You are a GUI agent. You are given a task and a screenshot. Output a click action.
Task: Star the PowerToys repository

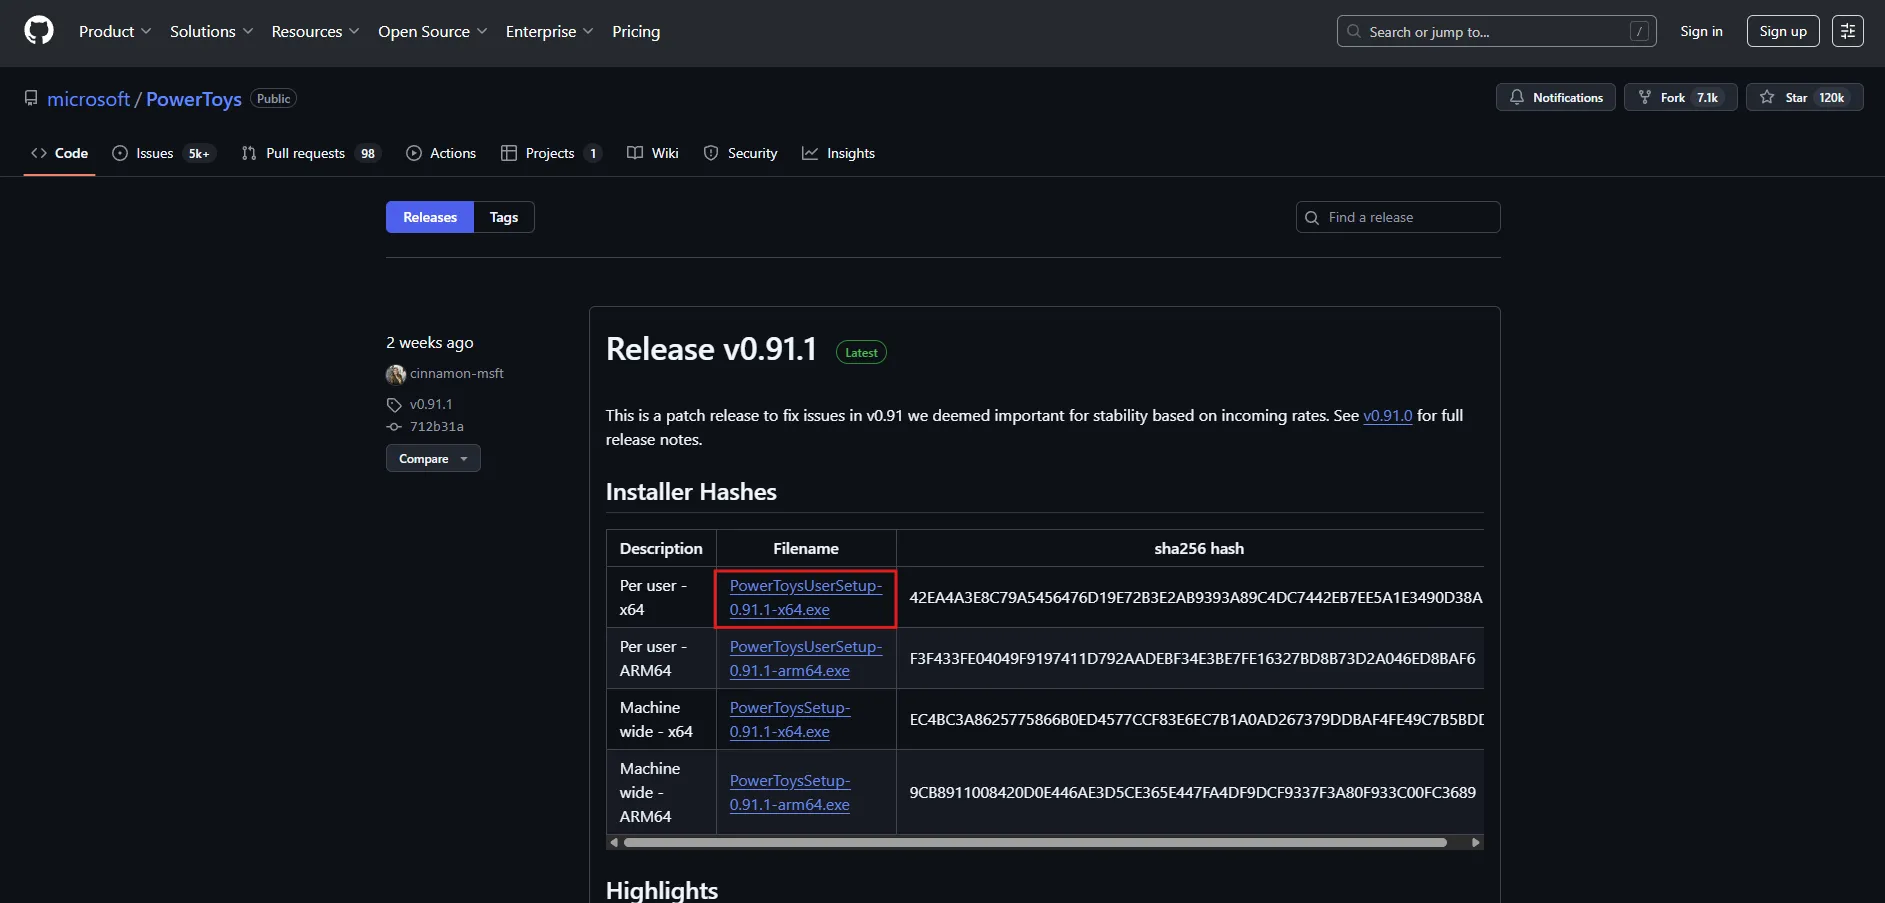pyautogui.click(x=1804, y=97)
